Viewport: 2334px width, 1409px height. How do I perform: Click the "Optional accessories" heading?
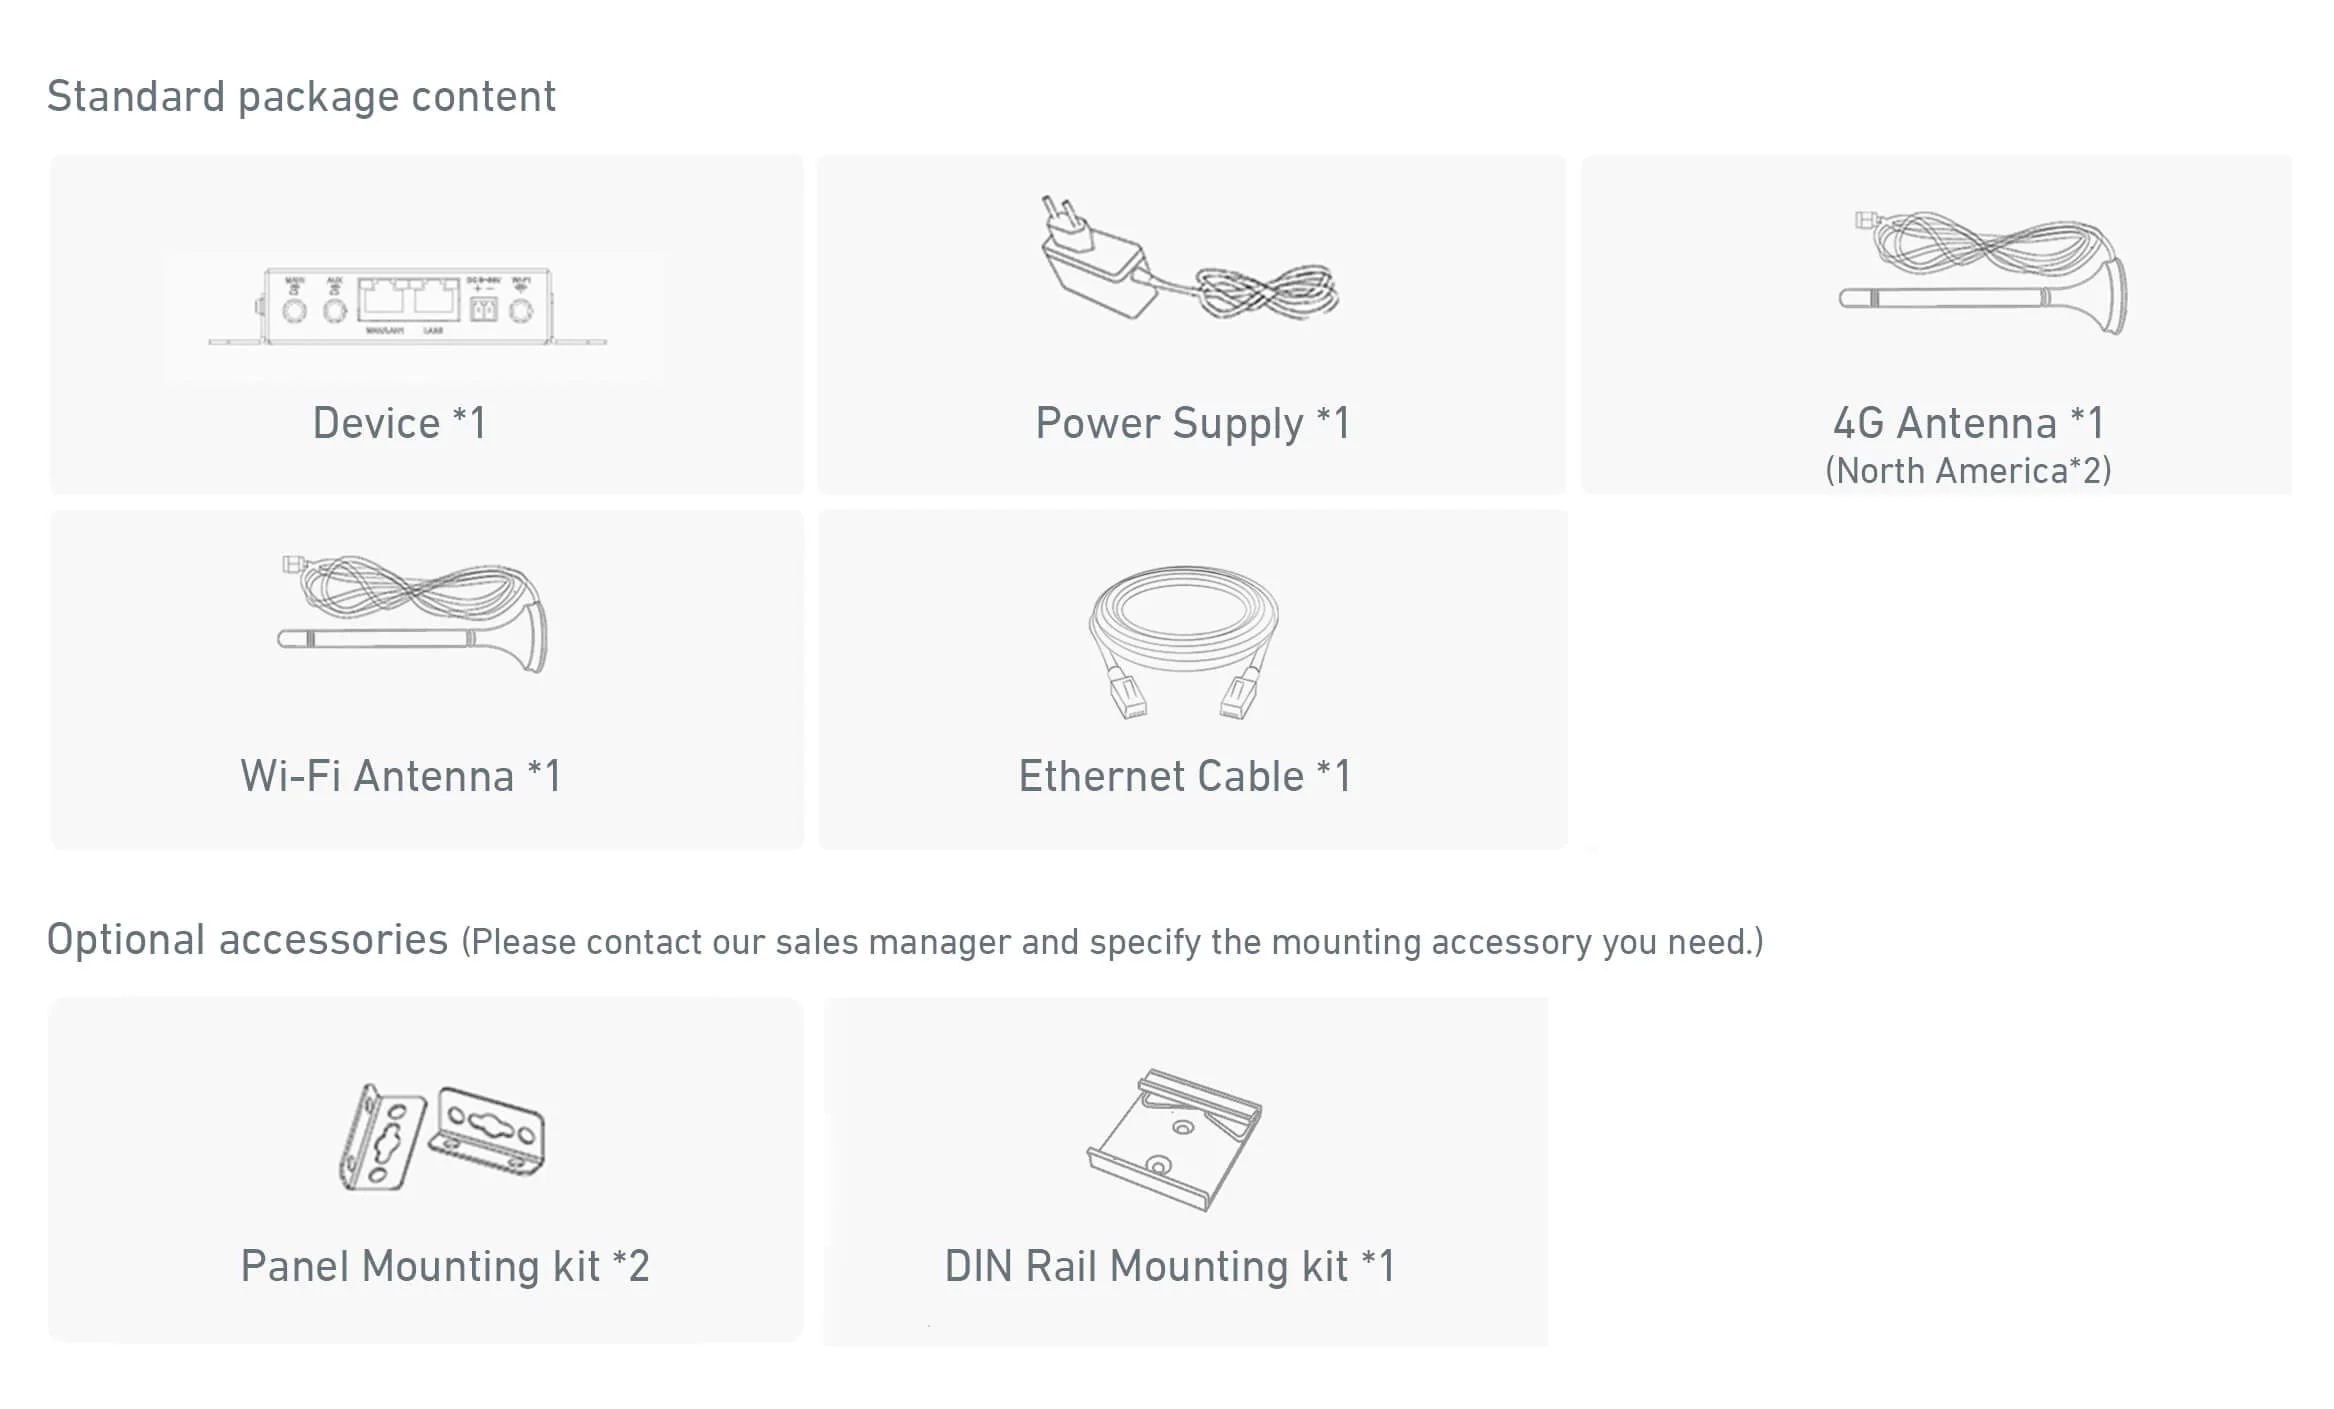tap(247, 940)
